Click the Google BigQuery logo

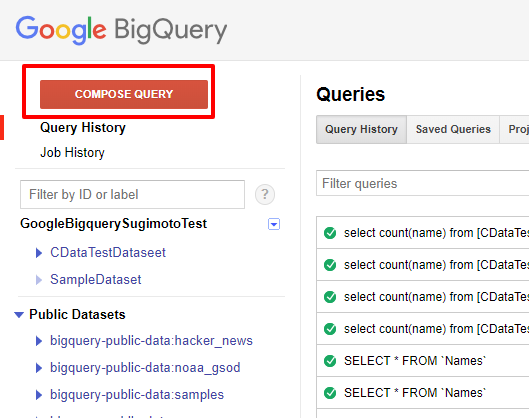click(x=121, y=30)
